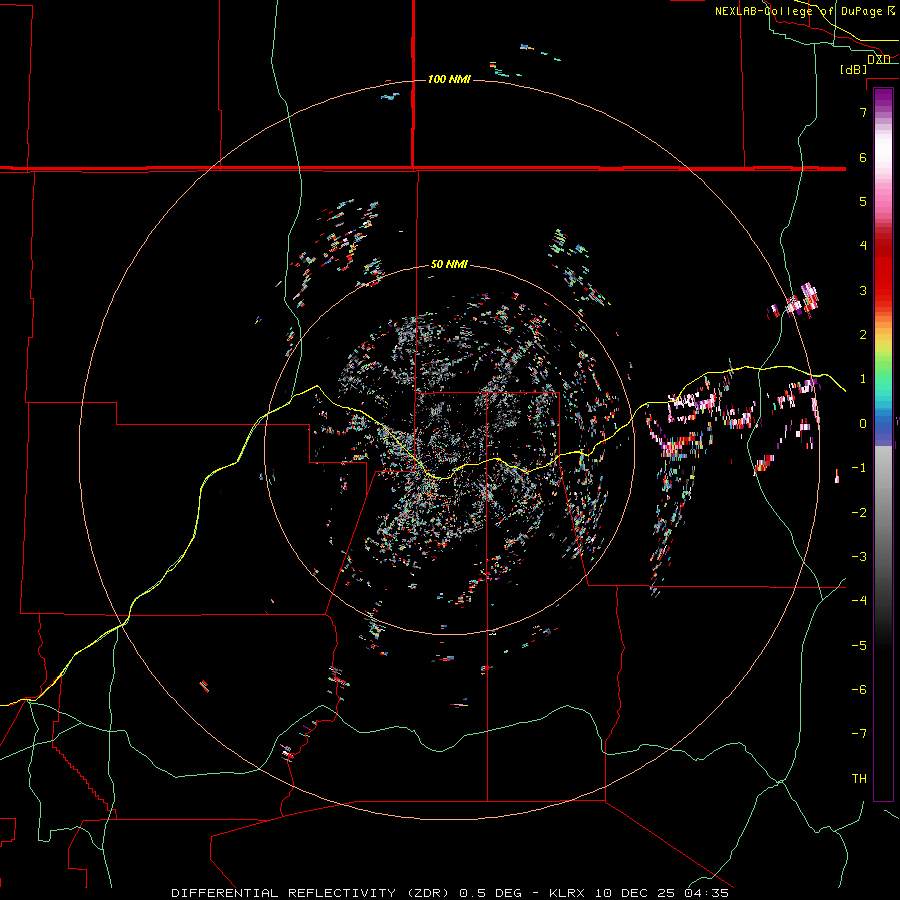Viewport: 900px width, 900px height.
Task: Click the 3 value on the scale
Action: tap(863, 290)
